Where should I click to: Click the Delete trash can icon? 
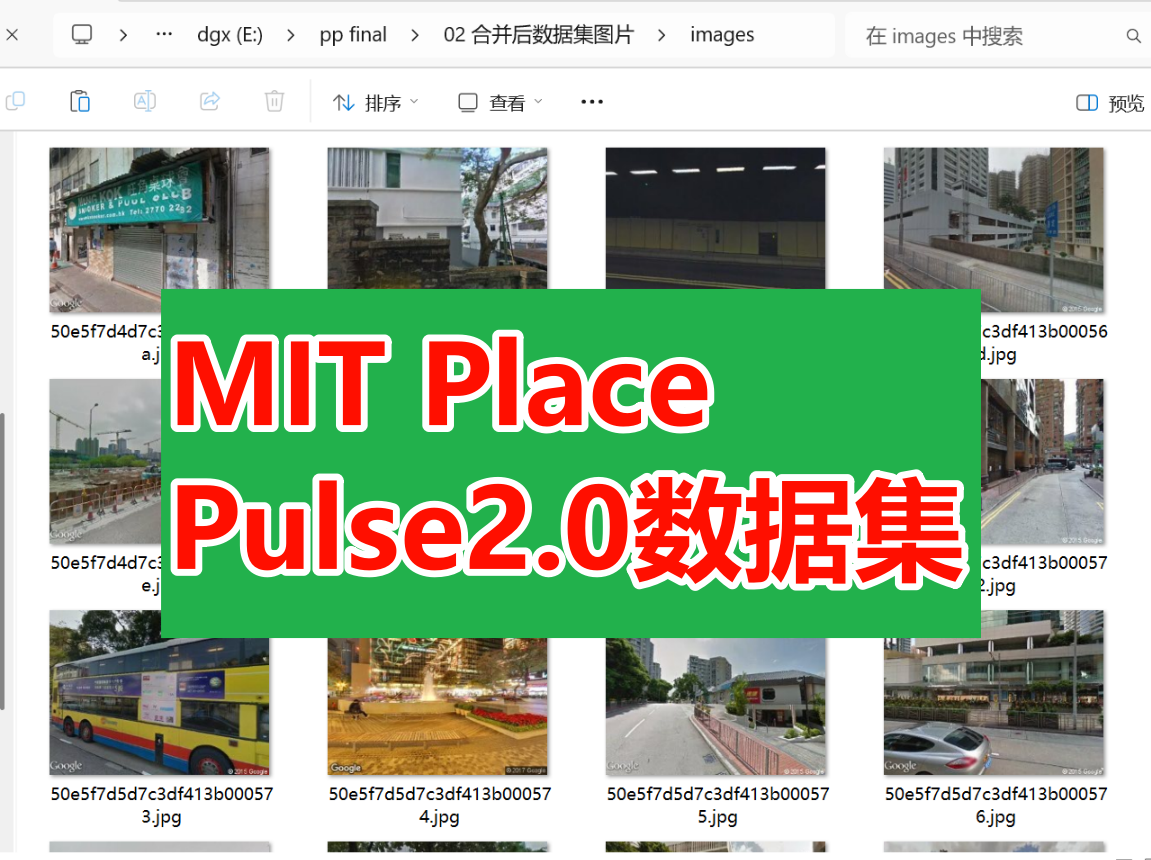[275, 101]
